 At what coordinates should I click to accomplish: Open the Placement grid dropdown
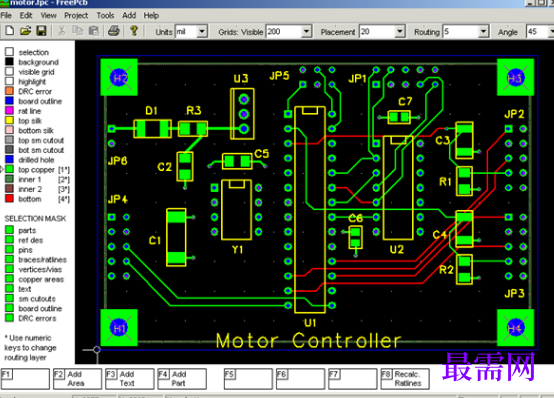coord(400,31)
